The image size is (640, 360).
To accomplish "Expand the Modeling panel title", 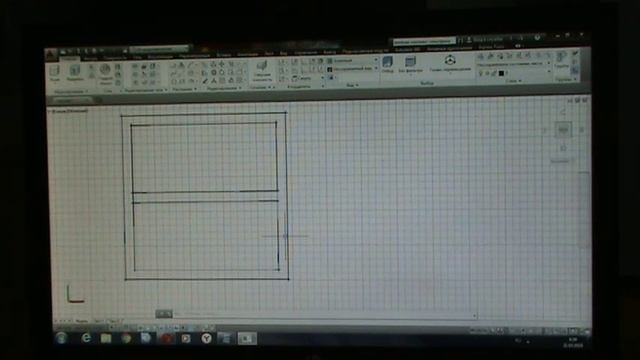I will coord(70,91).
